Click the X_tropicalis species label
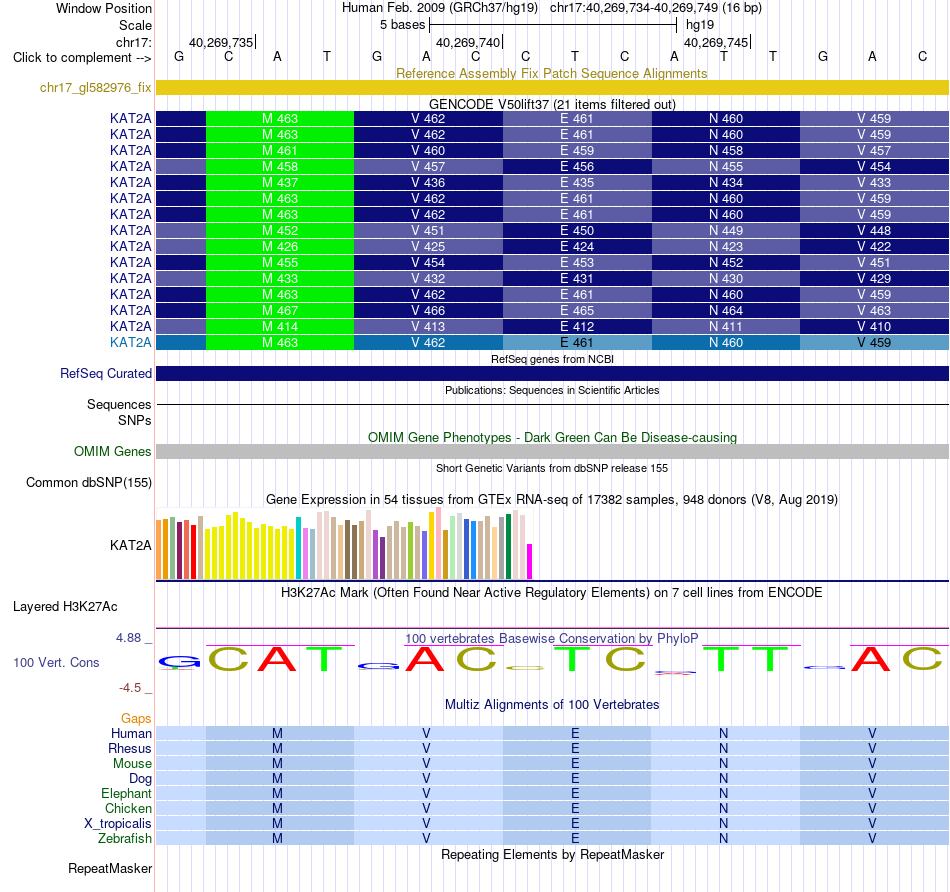Image resolution: width=950 pixels, height=892 pixels. pyautogui.click(x=118, y=824)
